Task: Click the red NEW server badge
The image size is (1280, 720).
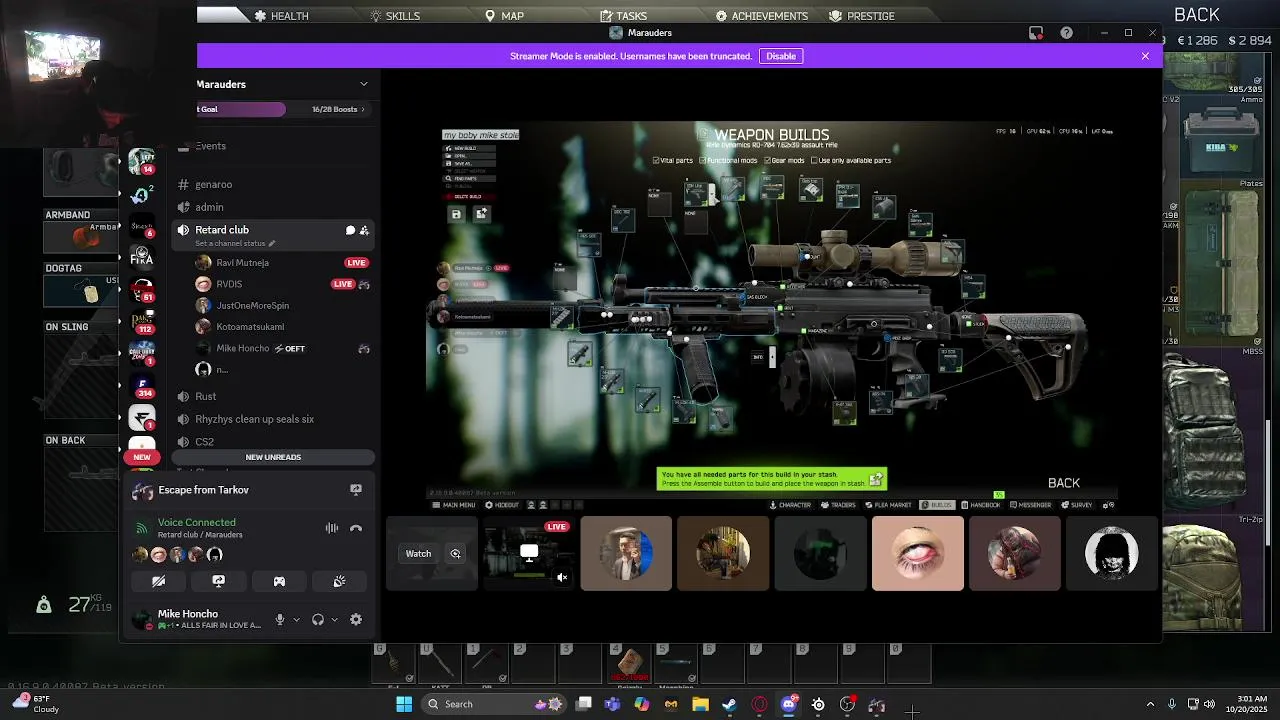Action: click(x=142, y=457)
